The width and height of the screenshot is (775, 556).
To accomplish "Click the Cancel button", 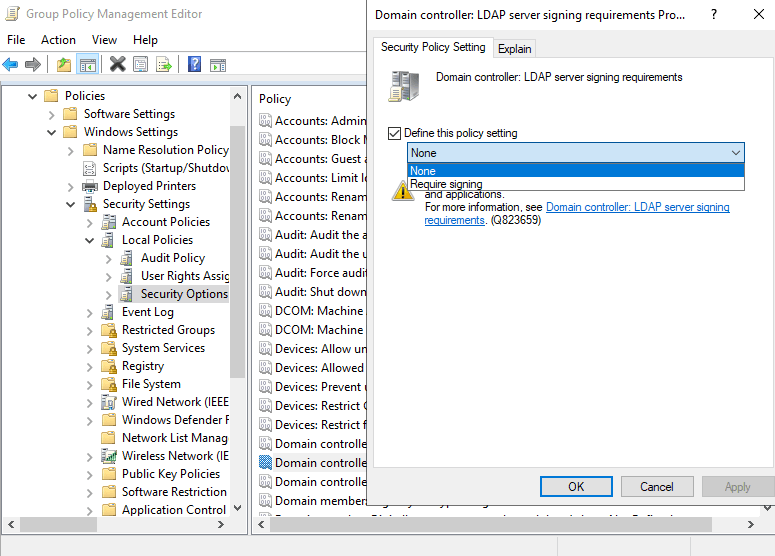I will 657,487.
